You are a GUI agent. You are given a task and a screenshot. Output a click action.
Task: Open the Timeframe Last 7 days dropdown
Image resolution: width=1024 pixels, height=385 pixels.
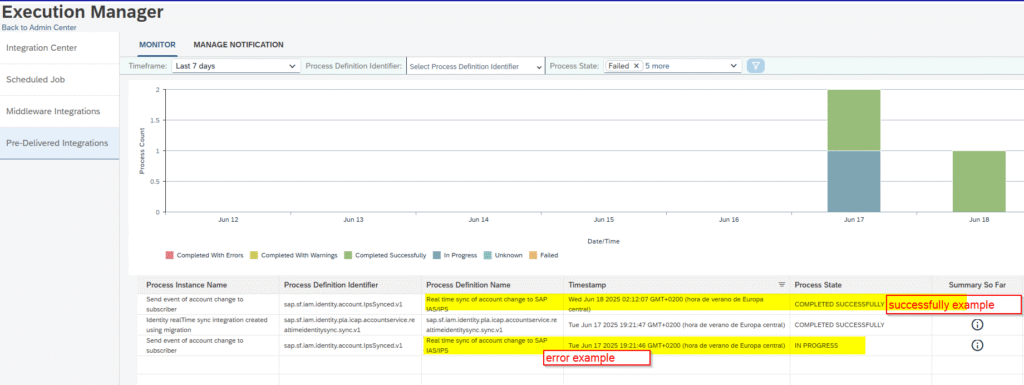(x=236, y=66)
